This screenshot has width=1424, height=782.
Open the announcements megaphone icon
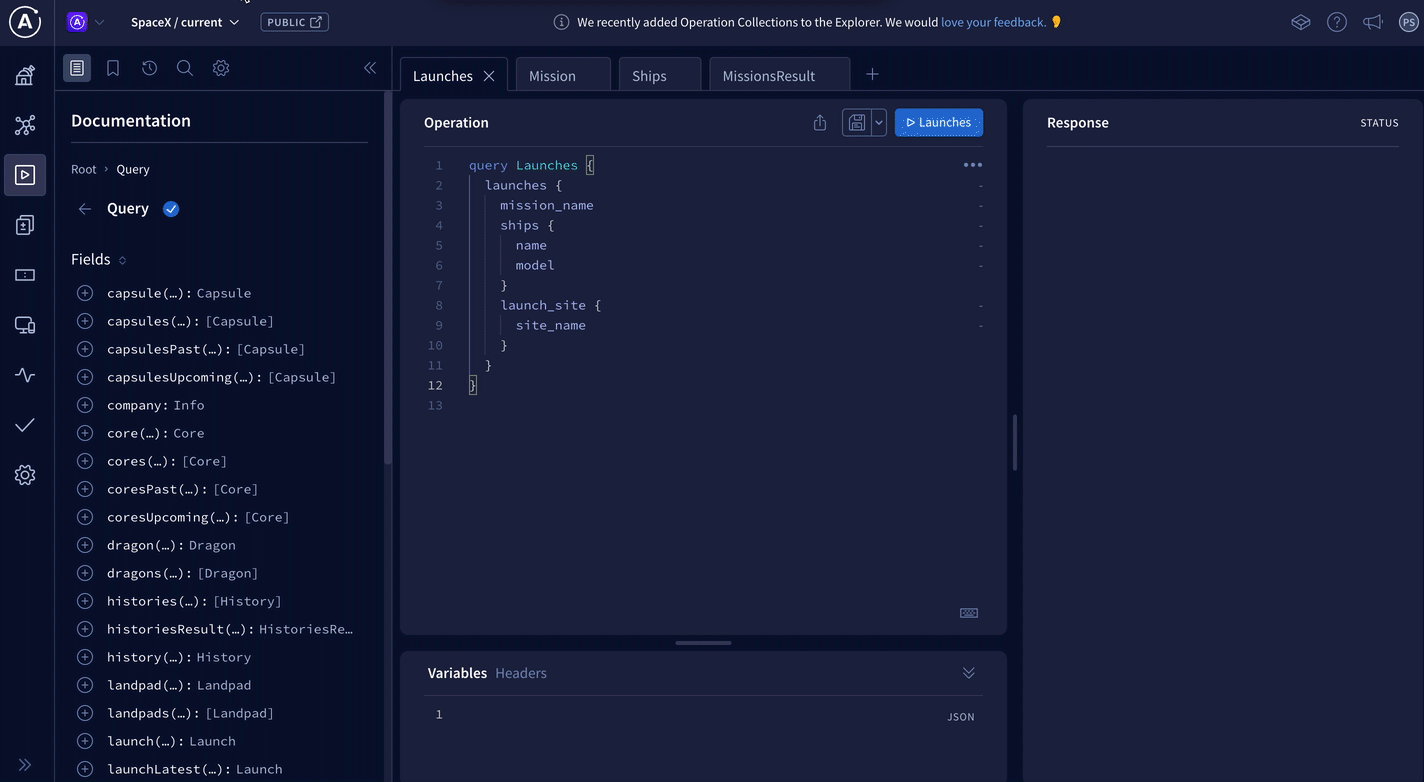coord(1373,22)
